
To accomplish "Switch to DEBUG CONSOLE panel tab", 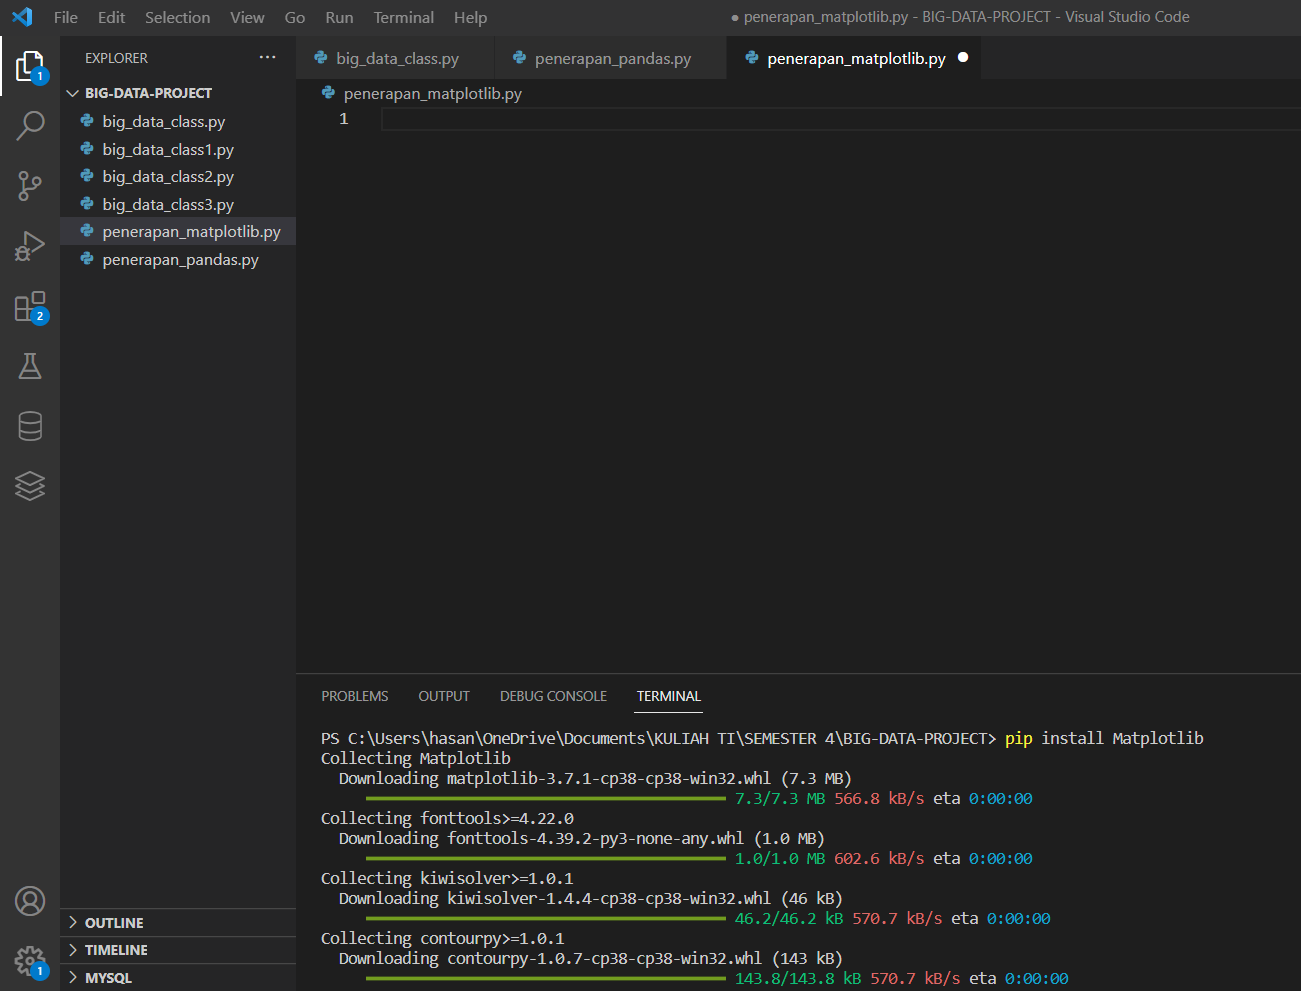I will pos(553,696).
